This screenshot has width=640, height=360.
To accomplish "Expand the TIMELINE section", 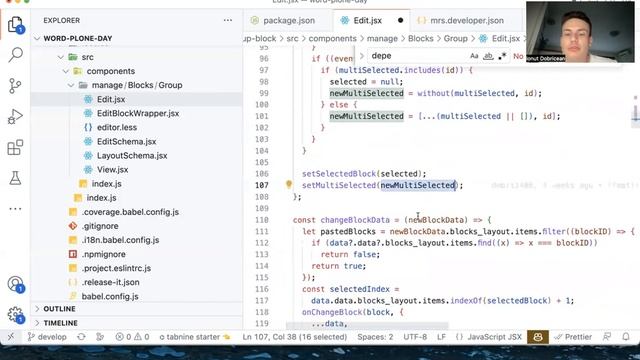I will tap(137, 323).
